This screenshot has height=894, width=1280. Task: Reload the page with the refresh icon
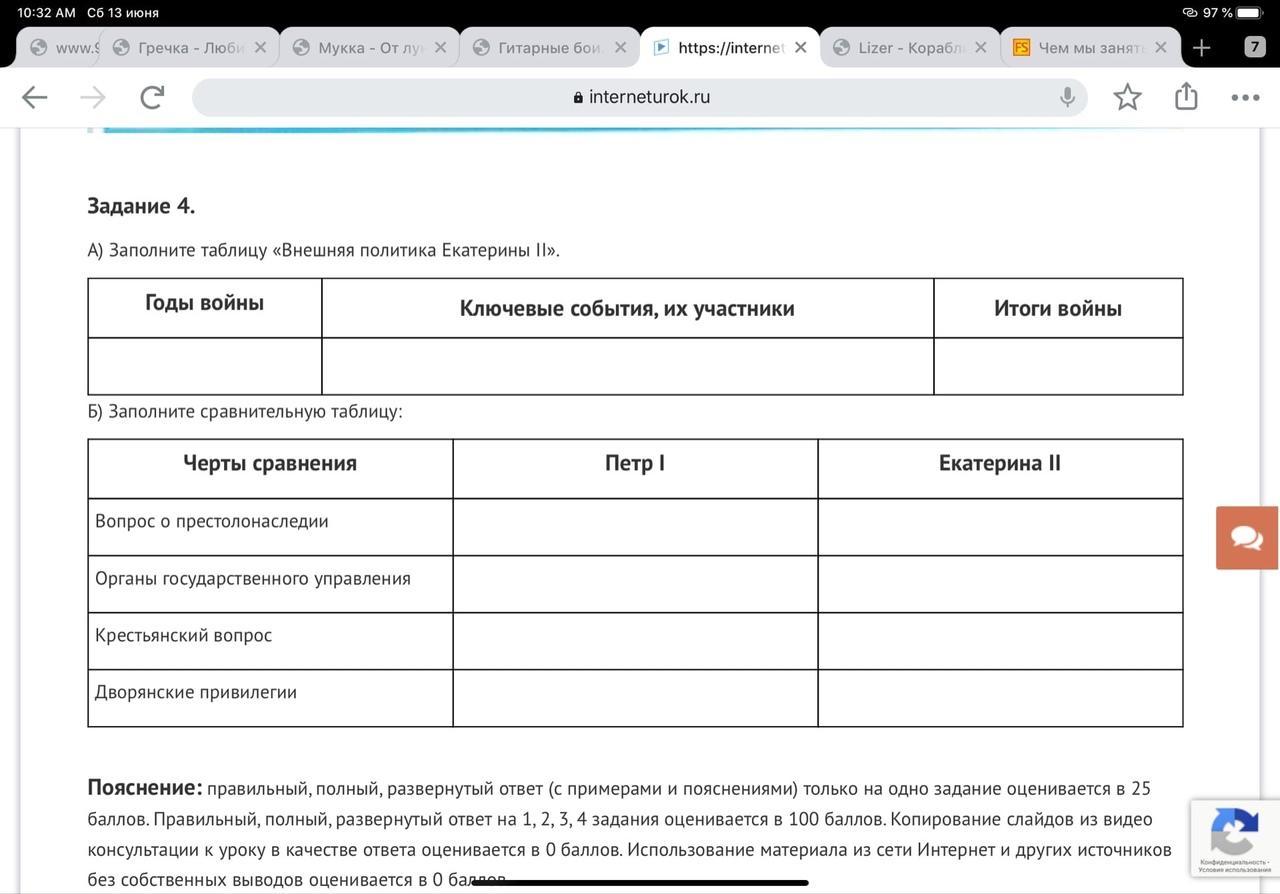click(x=152, y=97)
